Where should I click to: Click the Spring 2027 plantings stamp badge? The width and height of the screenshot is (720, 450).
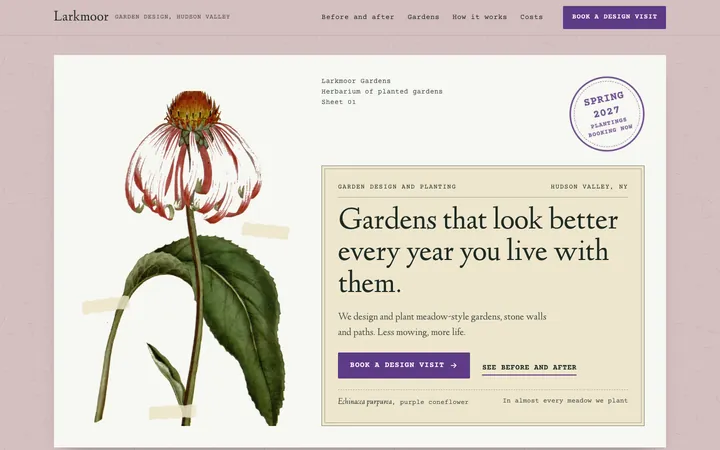pos(607,113)
